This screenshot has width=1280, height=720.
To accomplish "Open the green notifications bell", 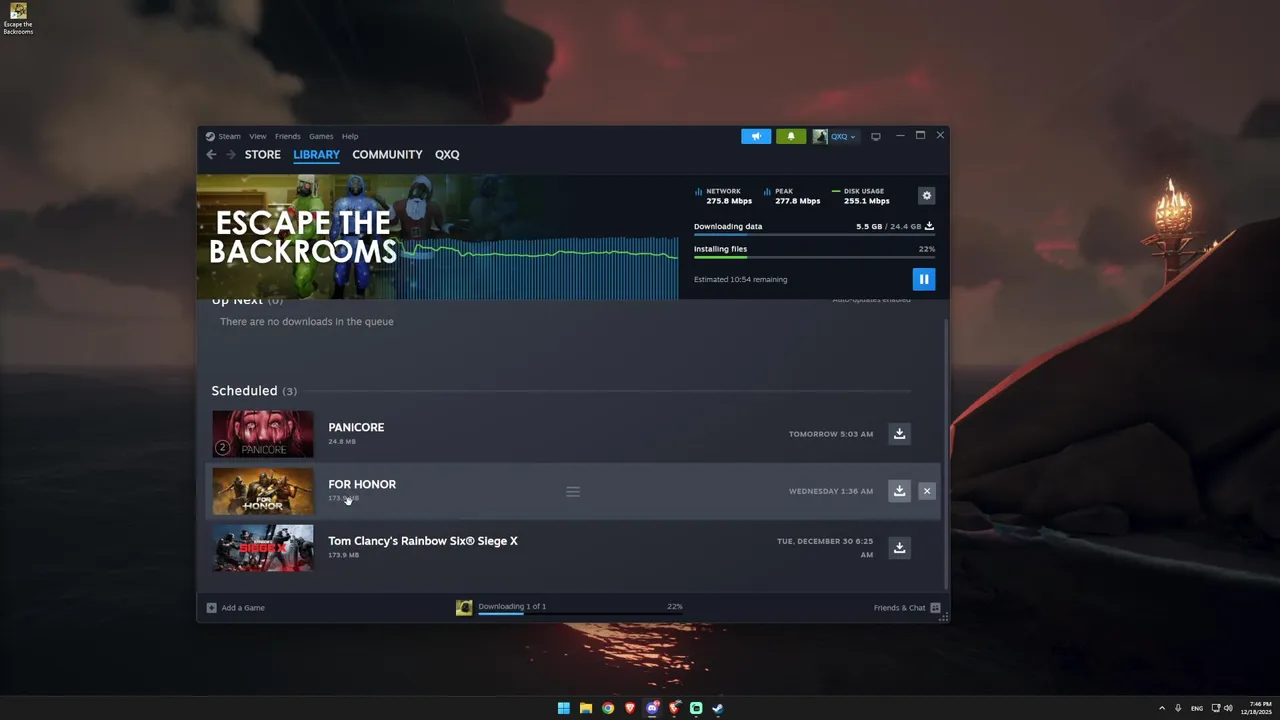I will pyautogui.click(x=790, y=136).
